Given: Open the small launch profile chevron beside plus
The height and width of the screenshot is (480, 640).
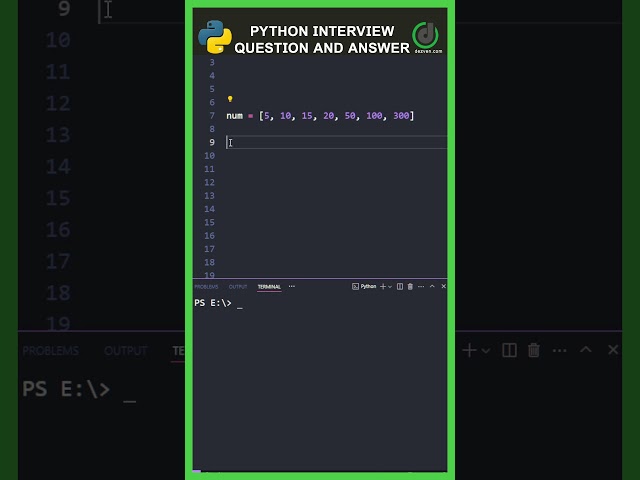Looking at the screenshot, I should [x=390, y=287].
